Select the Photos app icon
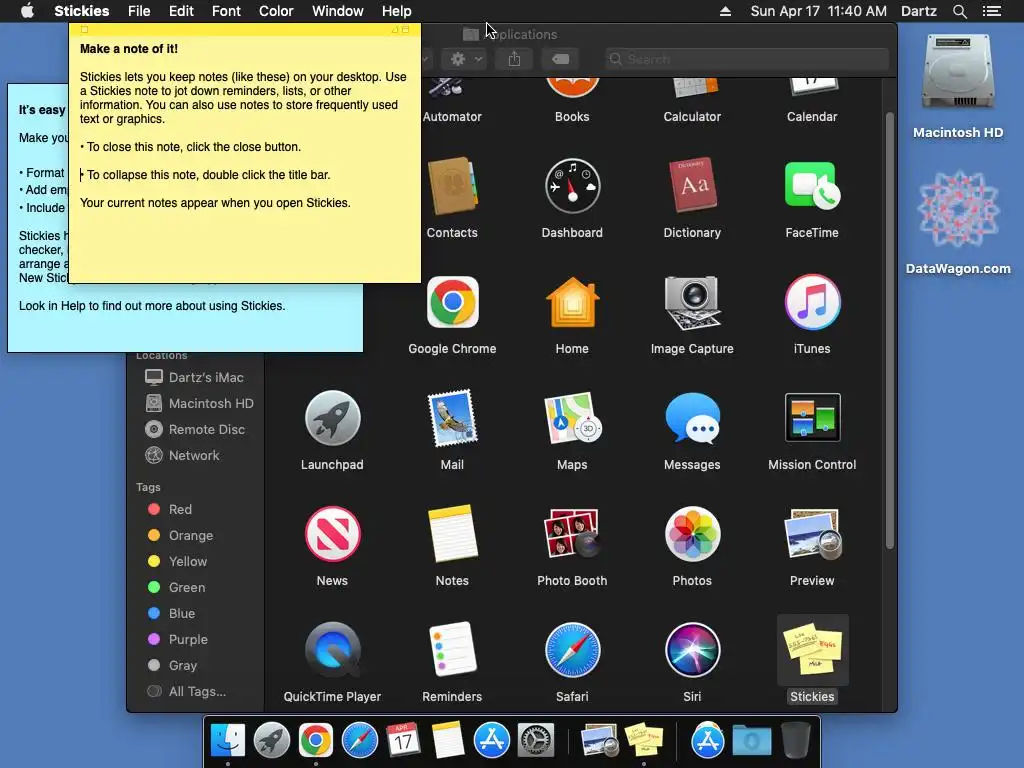This screenshot has height=768, width=1024. click(x=692, y=534)
